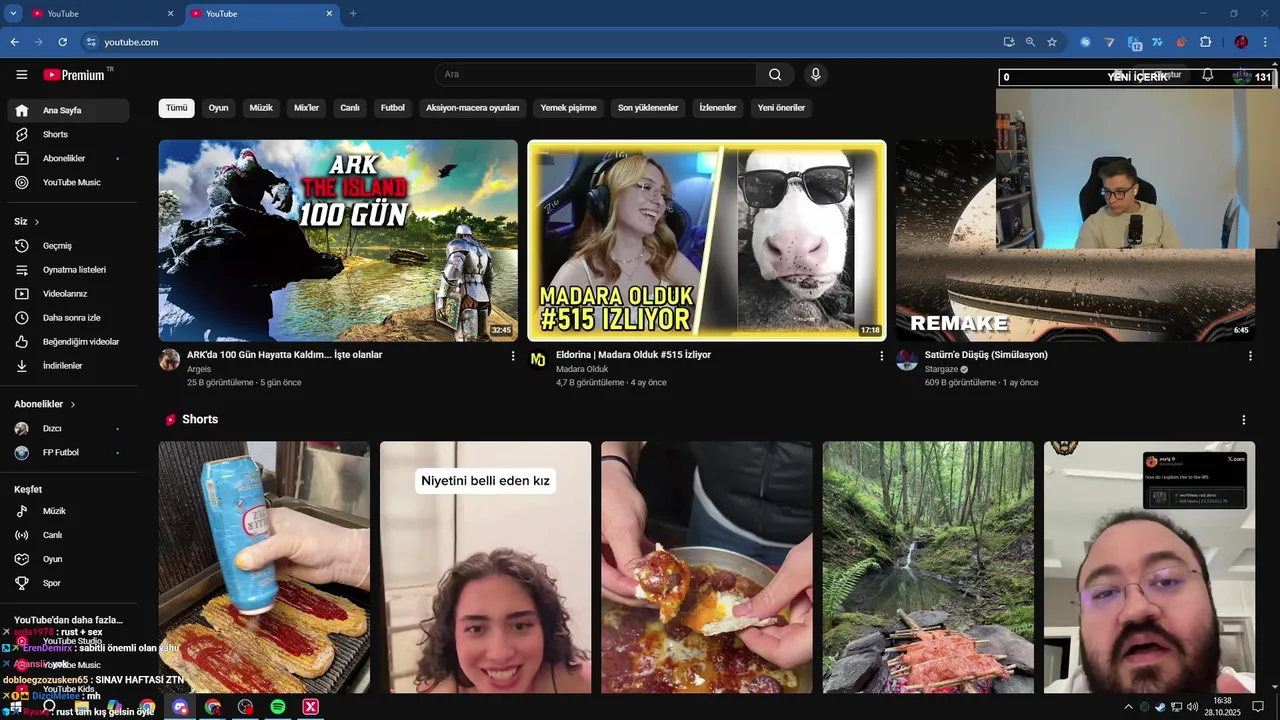The image size is (1280, 720).
Task: Open the notifications bell
Action: pos(1207,75)
